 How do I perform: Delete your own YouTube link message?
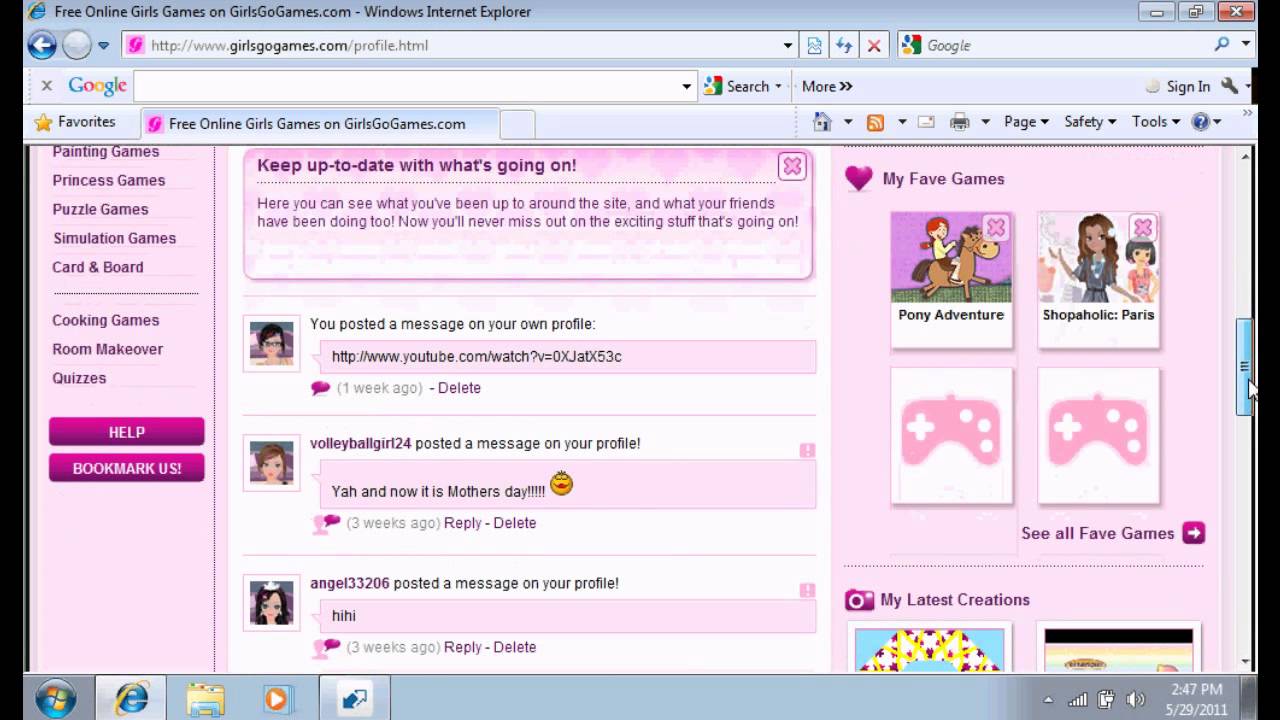point(459,388)
